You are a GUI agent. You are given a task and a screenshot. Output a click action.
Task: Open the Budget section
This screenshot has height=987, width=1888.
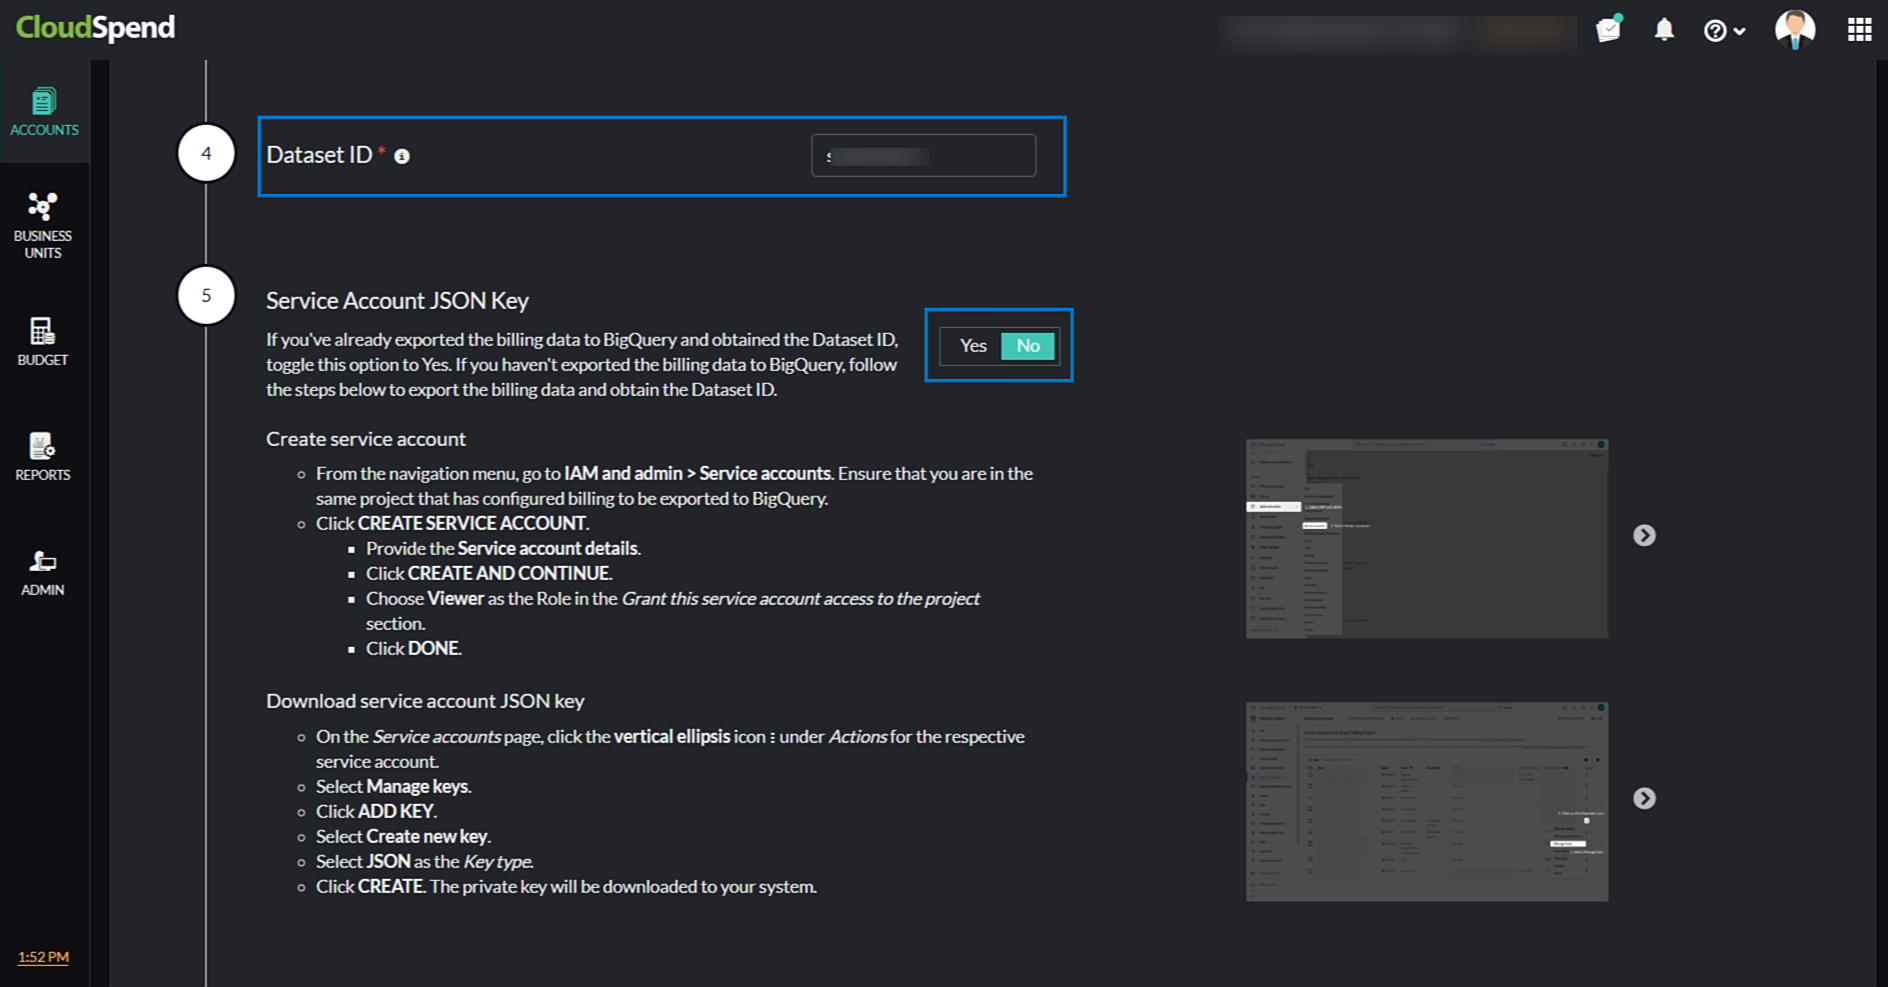point(42,341)
